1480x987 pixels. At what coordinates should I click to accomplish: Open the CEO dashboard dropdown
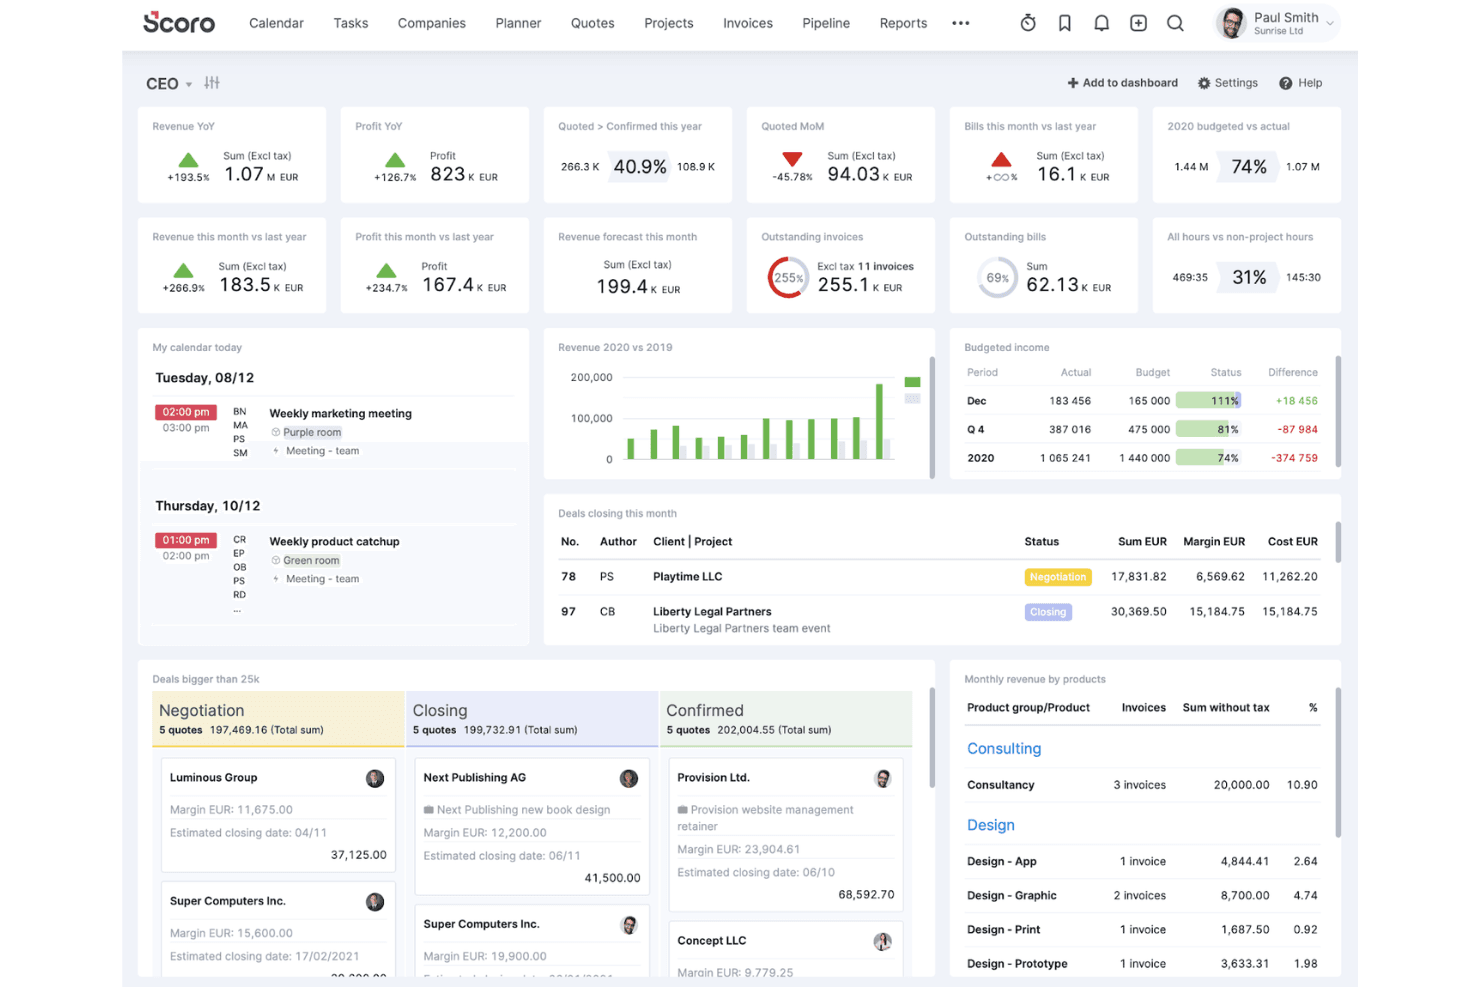tap(168, 84)
